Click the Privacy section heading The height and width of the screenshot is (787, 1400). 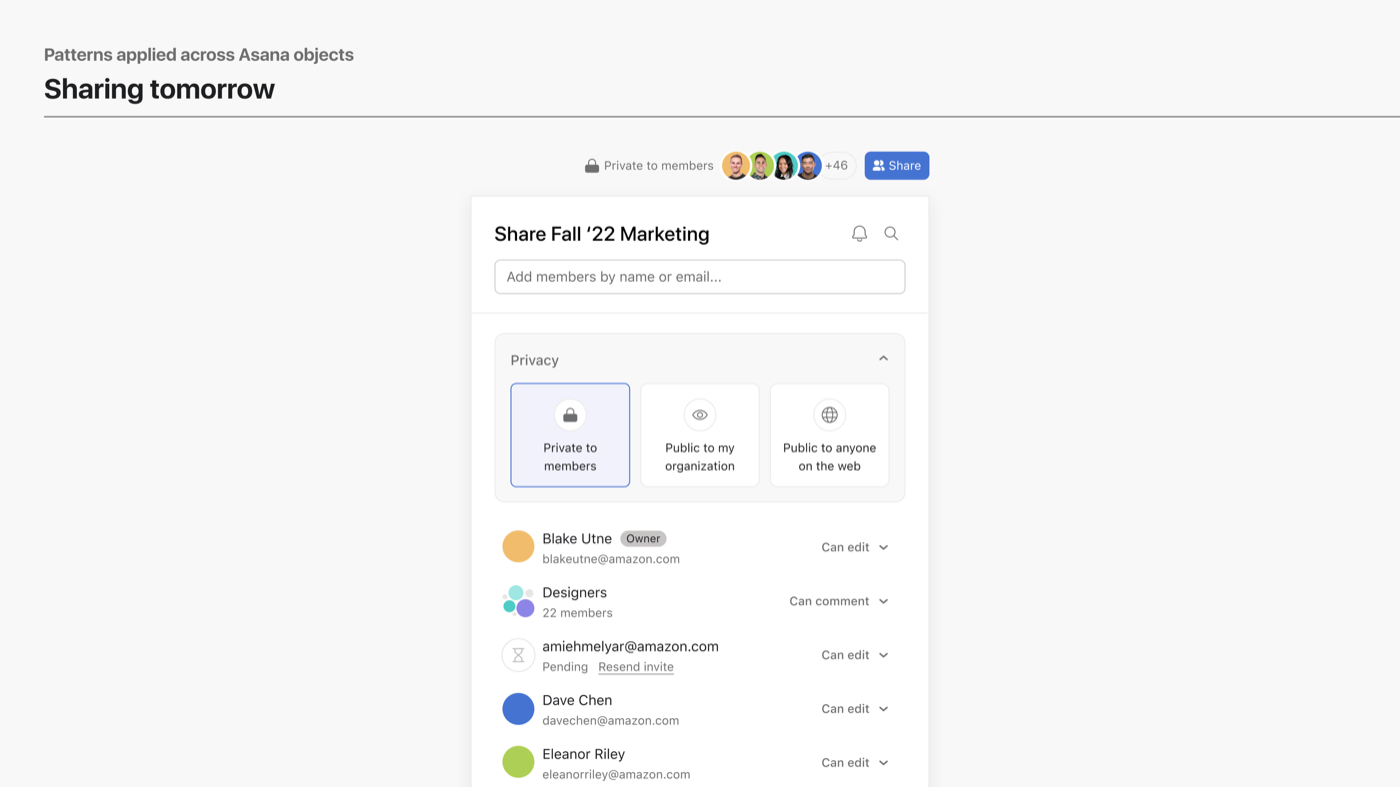click(535, 360)
